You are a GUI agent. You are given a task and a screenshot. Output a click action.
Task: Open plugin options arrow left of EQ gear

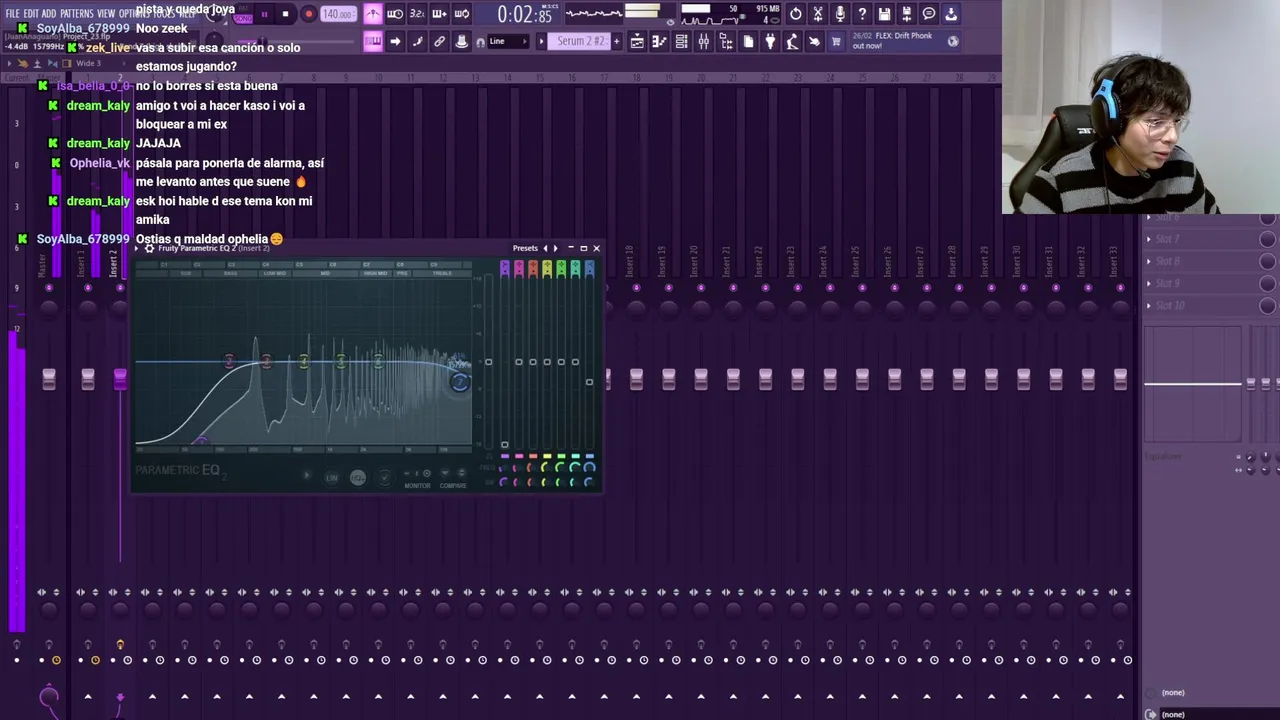coord(138,248)
